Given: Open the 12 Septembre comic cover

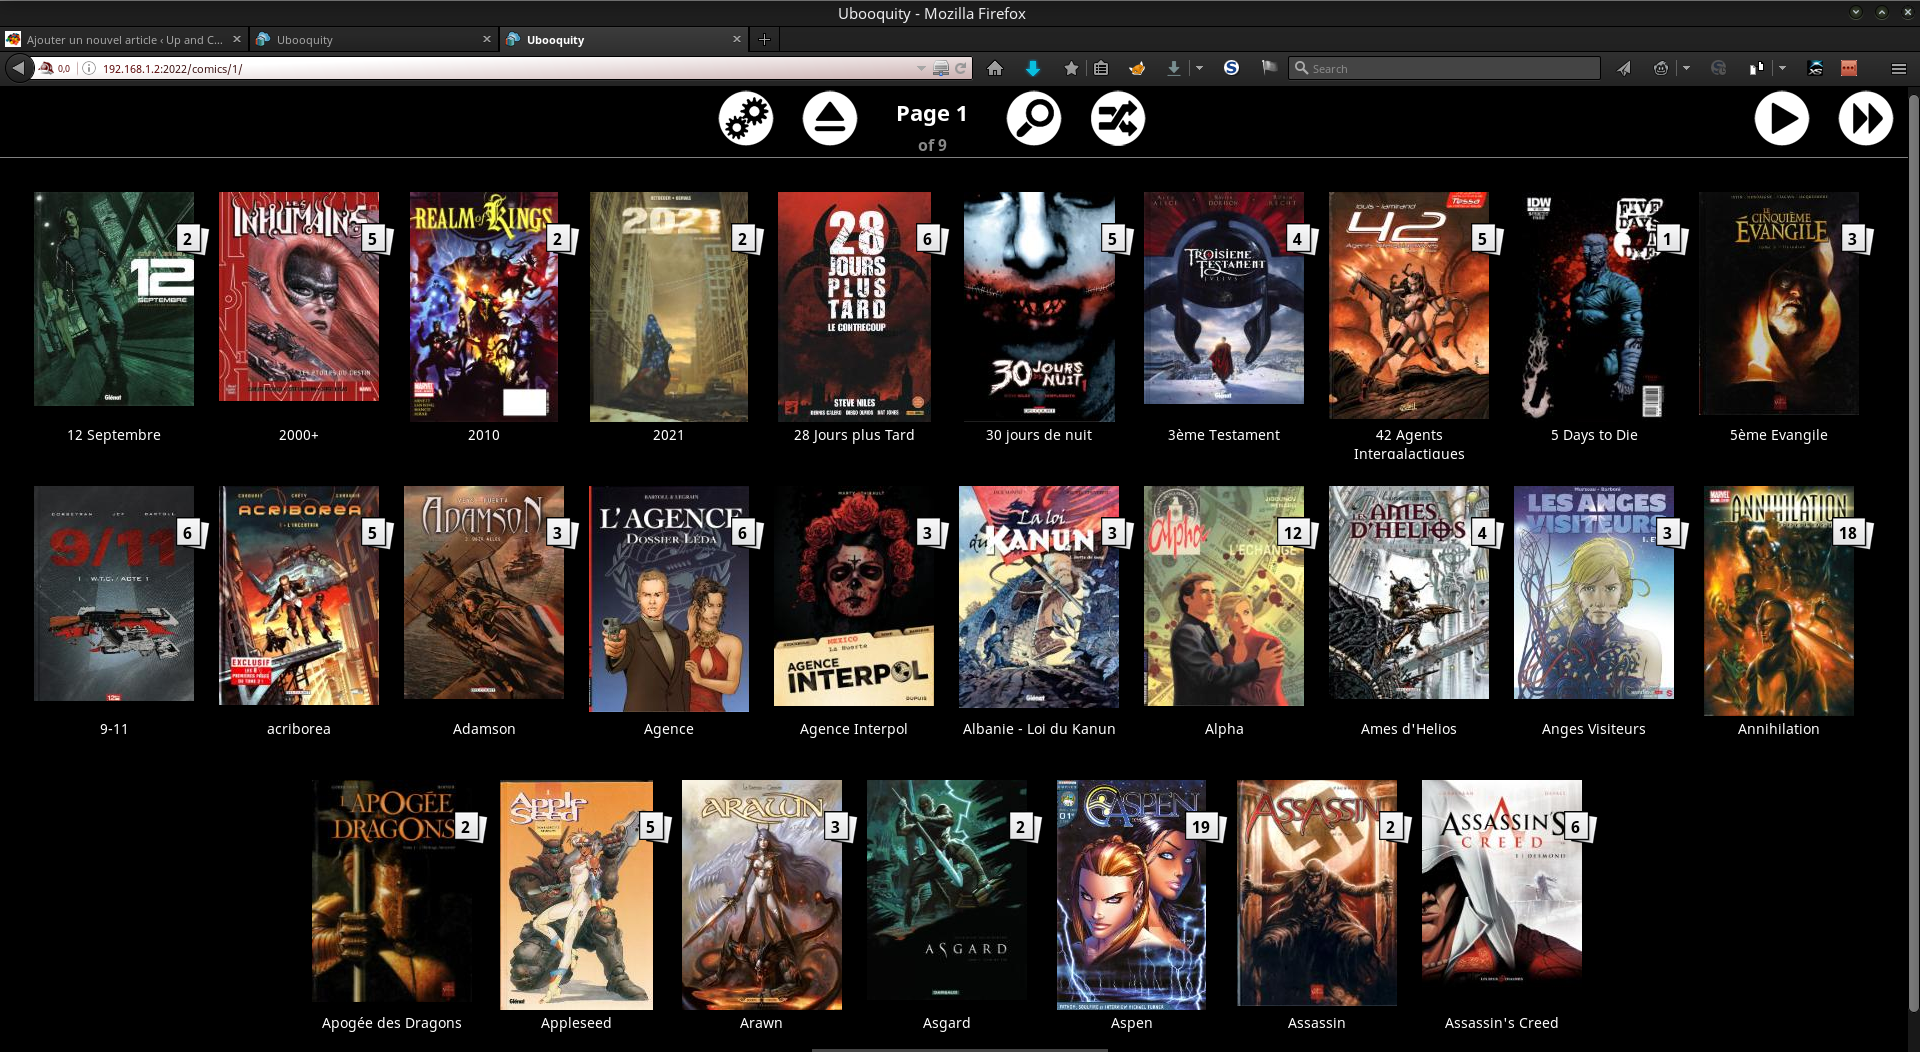Looking at the screenshot, I should pos(114,299).
